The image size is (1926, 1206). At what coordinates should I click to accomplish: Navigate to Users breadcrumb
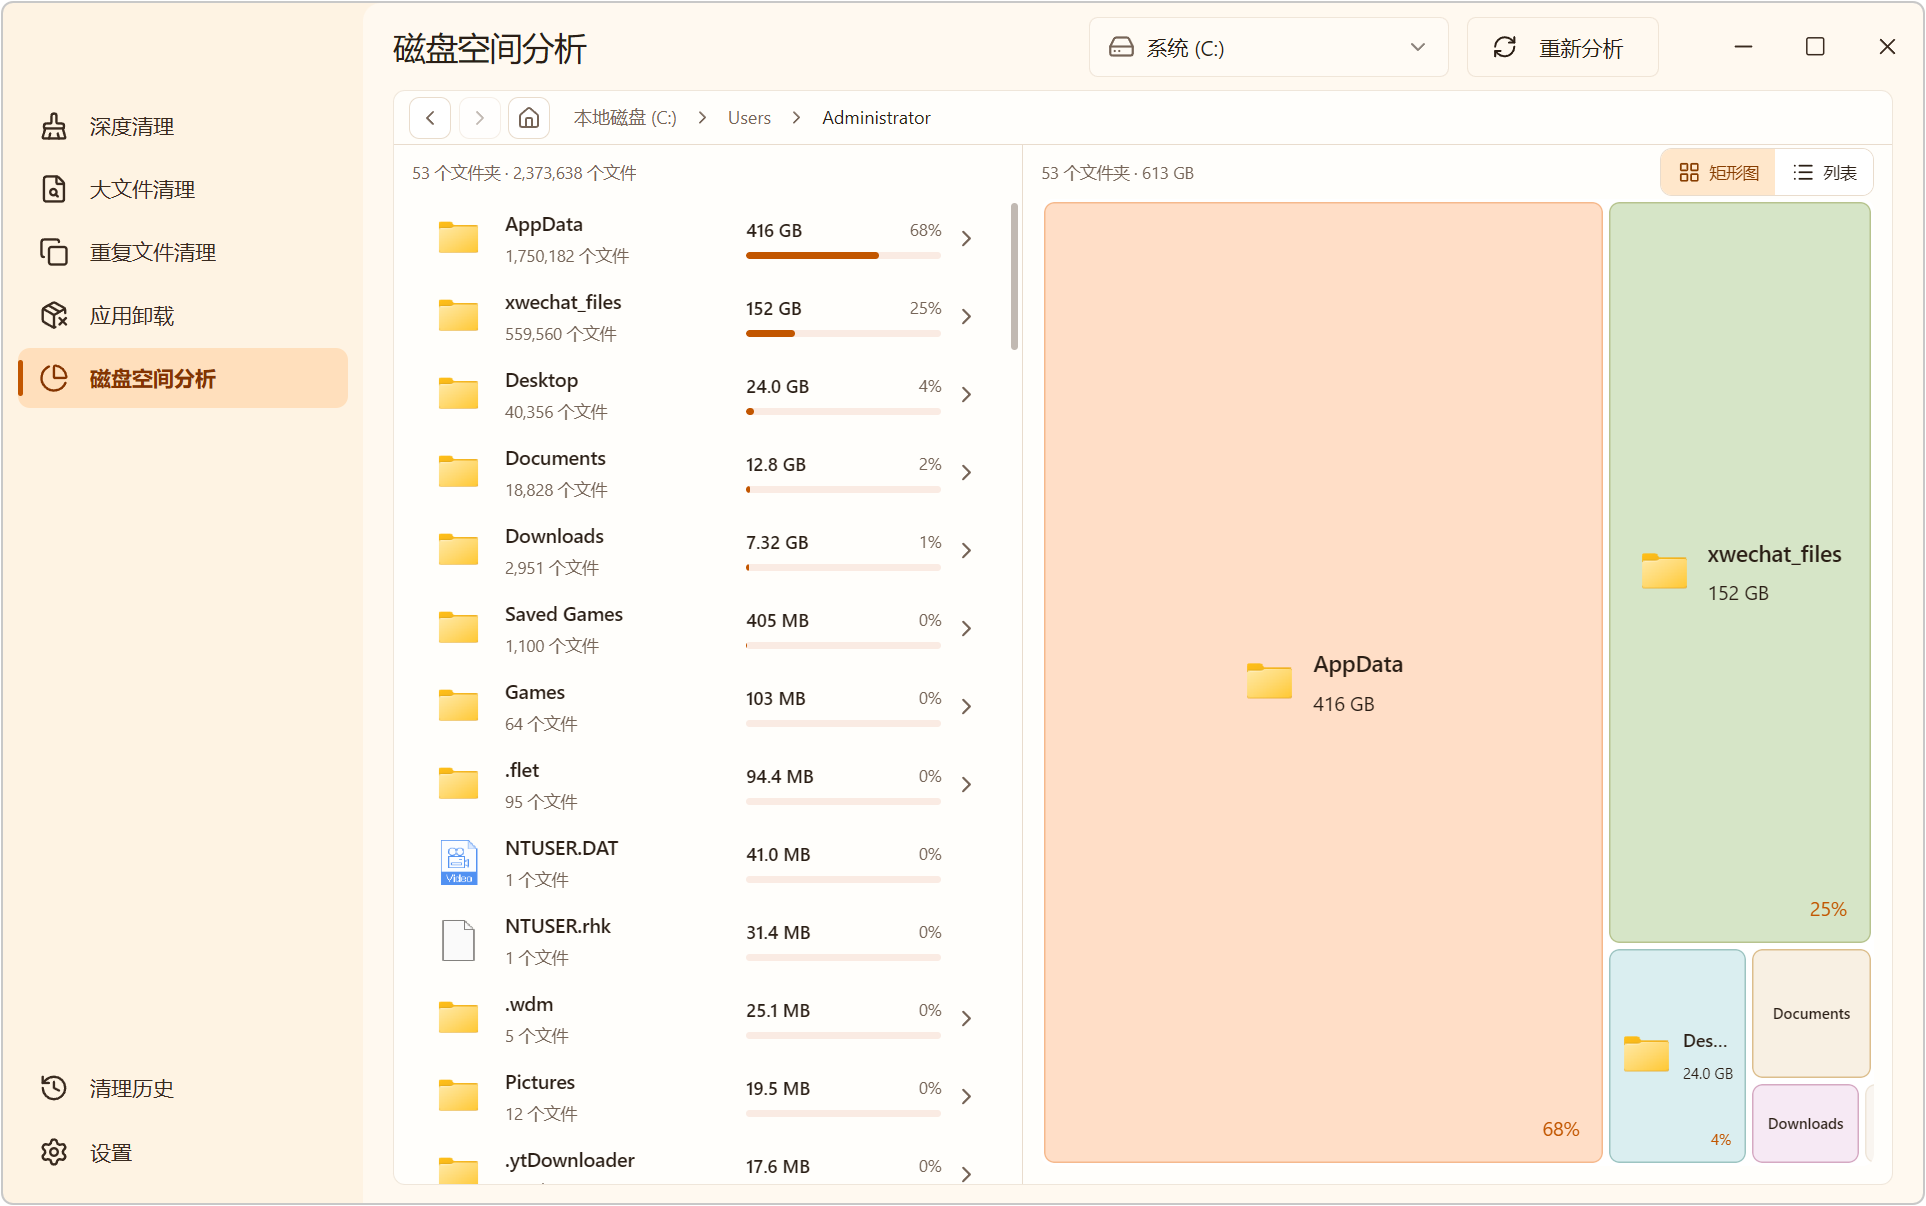point(749,118)
